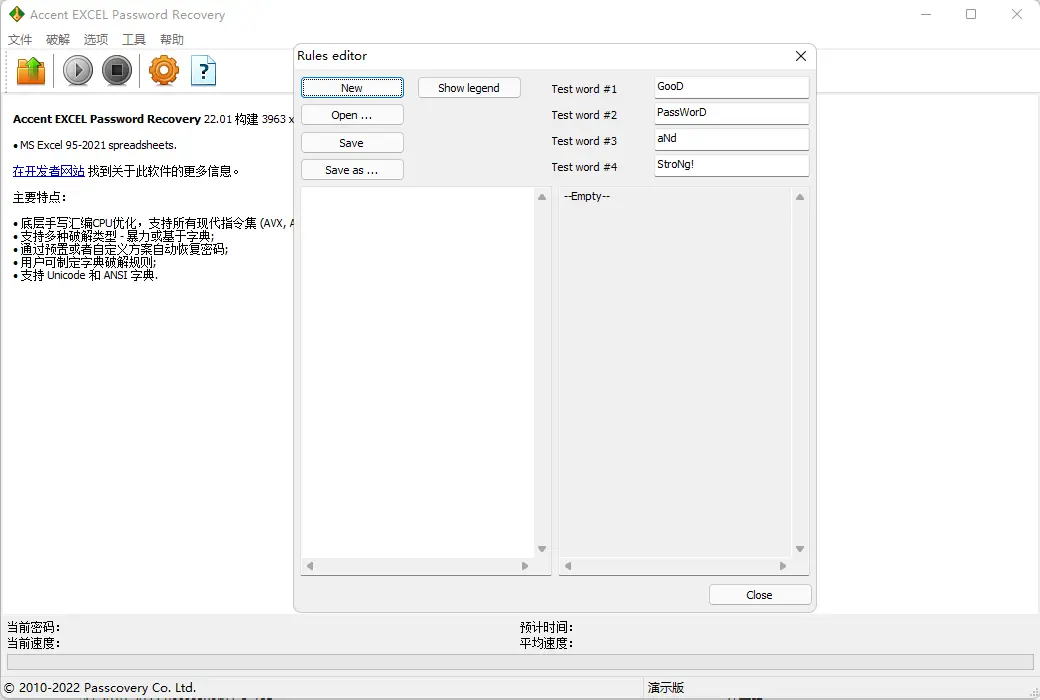Click the Show legend button
1040x700 pixels.
tap(469, 88)
